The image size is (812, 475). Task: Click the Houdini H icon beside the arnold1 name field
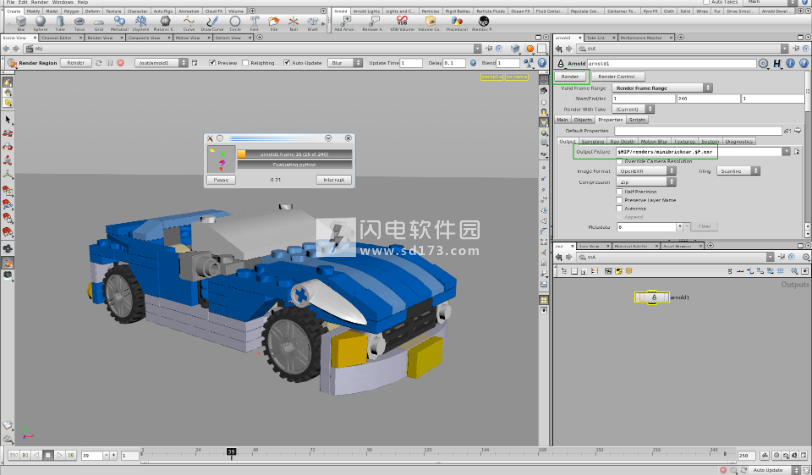777,63
